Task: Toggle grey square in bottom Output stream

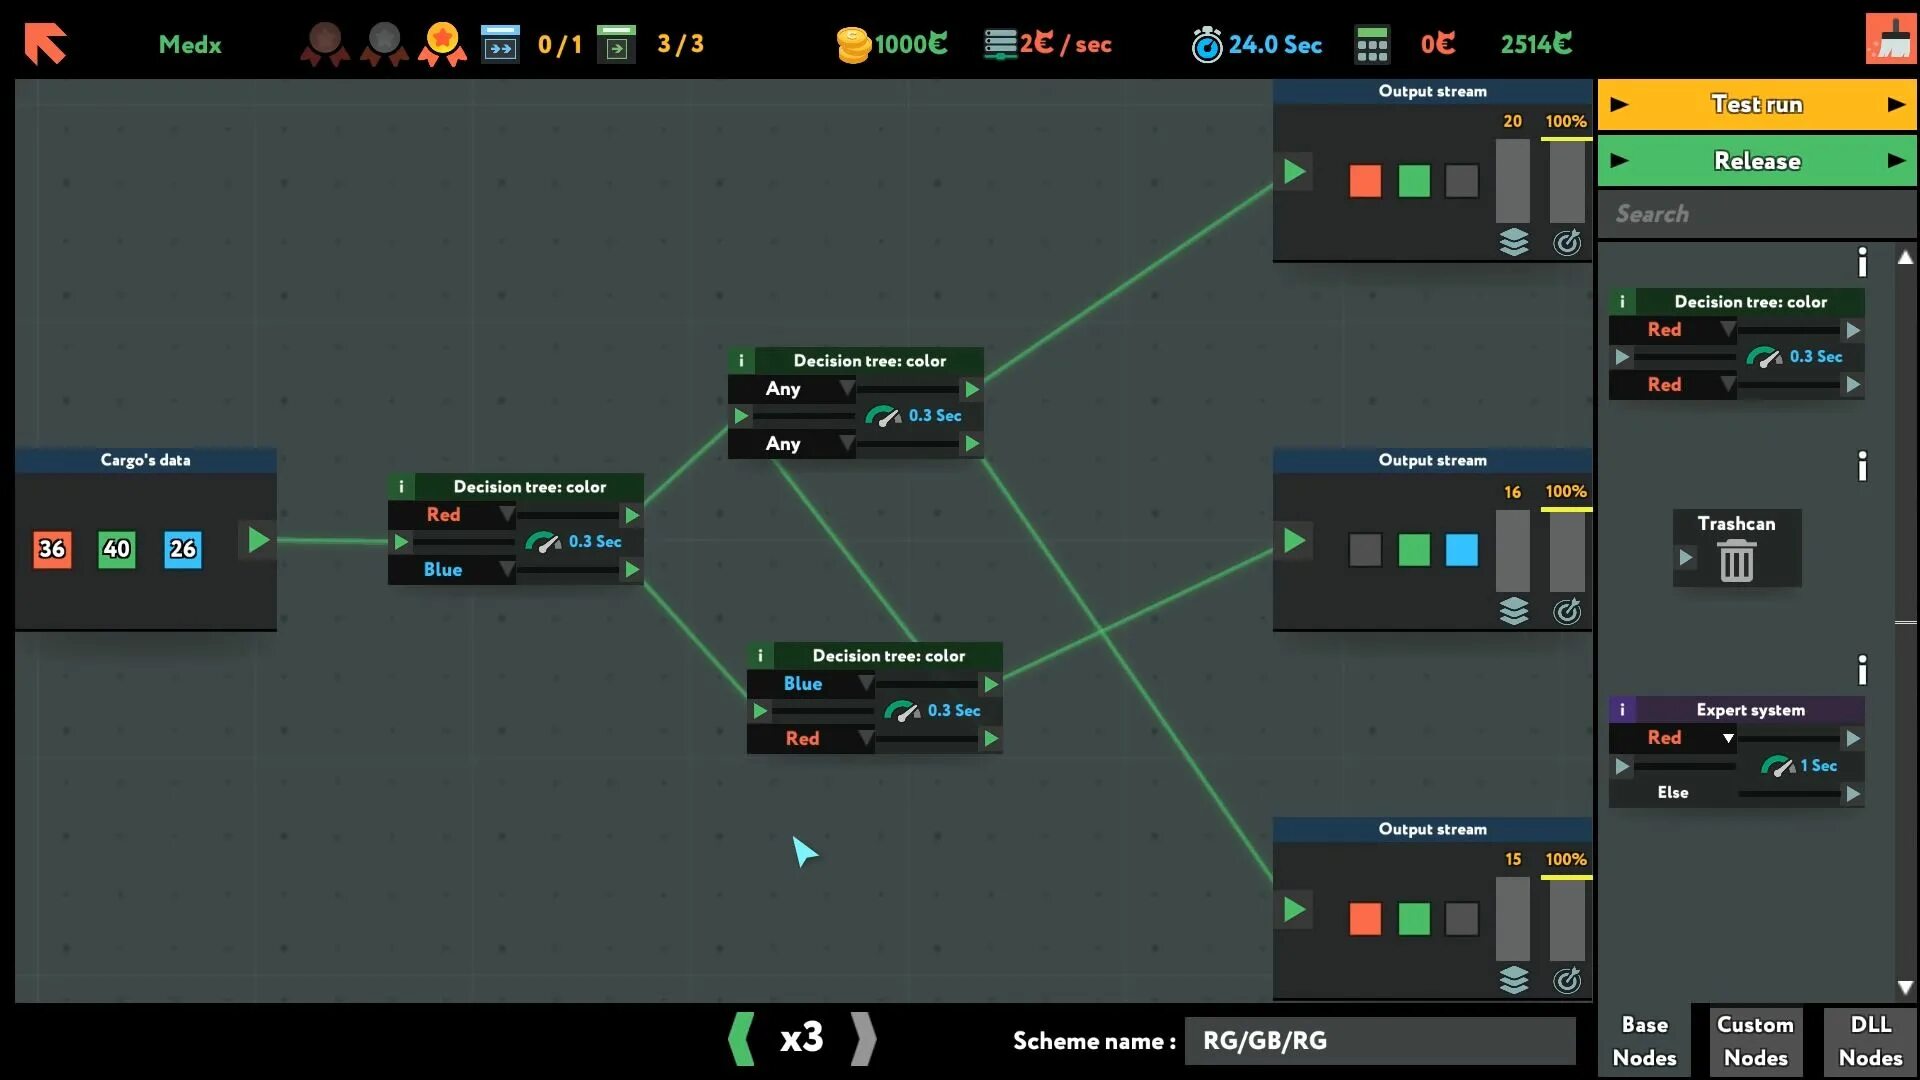Action: click(x=1461, y=919)
